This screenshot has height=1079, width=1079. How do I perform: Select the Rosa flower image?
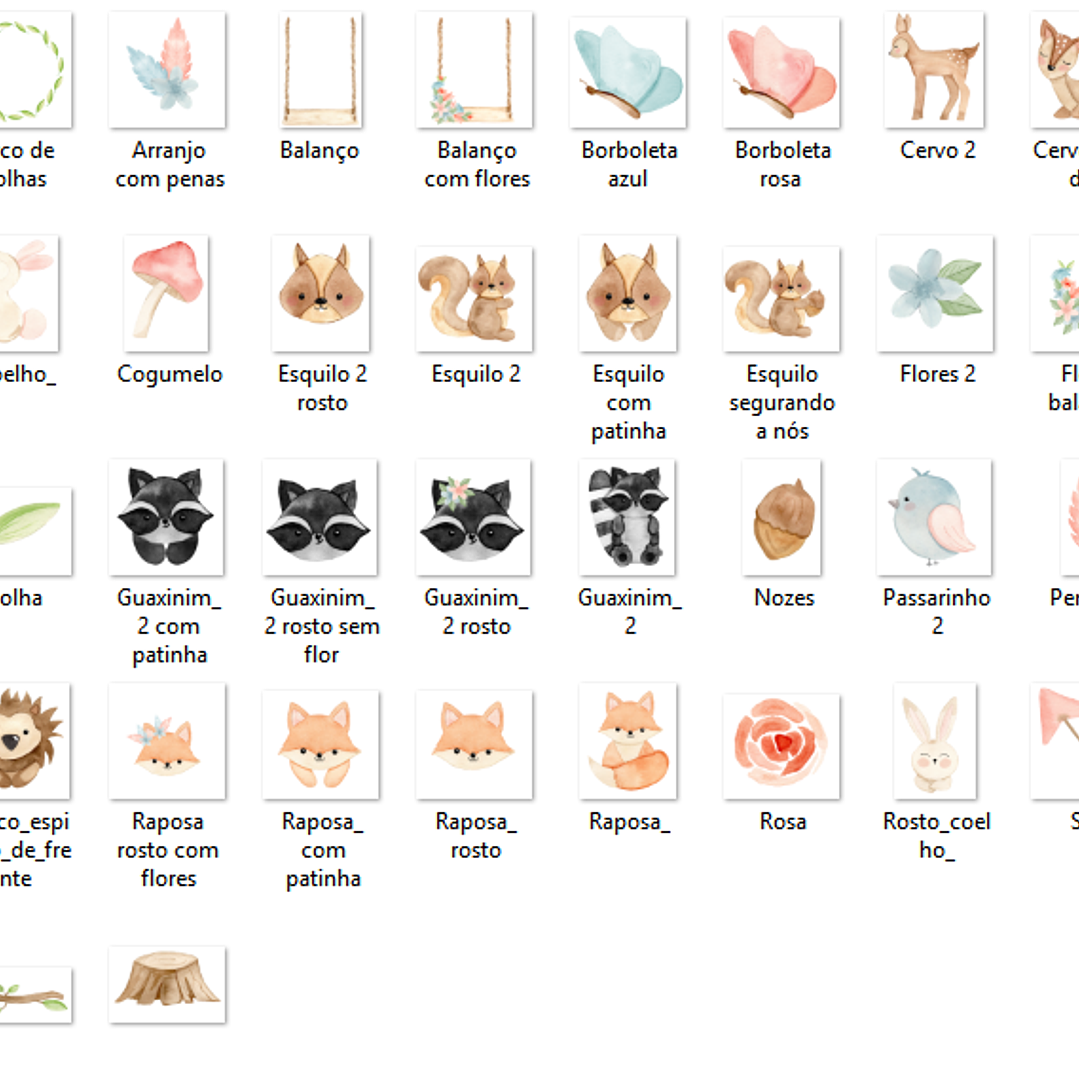[781, 746]
